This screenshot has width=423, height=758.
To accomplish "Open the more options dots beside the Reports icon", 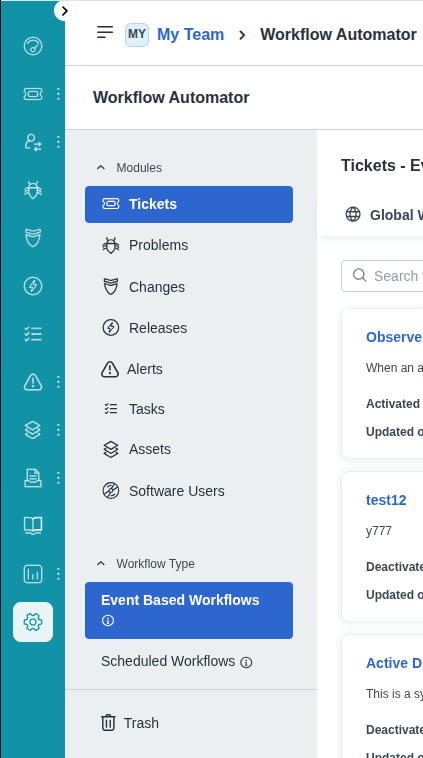I will click(x=58, y=574).
